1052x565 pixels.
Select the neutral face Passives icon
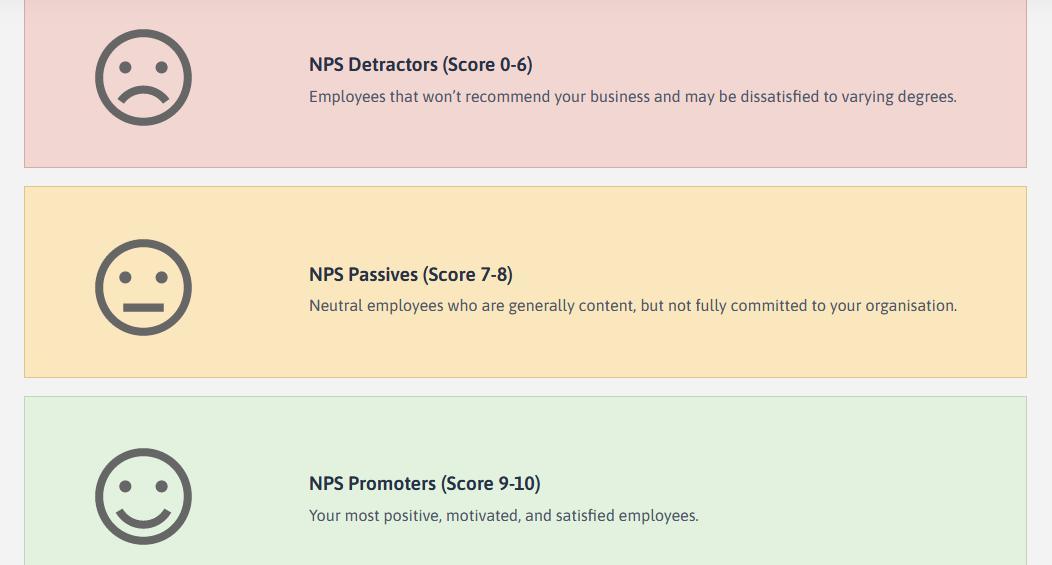pos(144,287)
